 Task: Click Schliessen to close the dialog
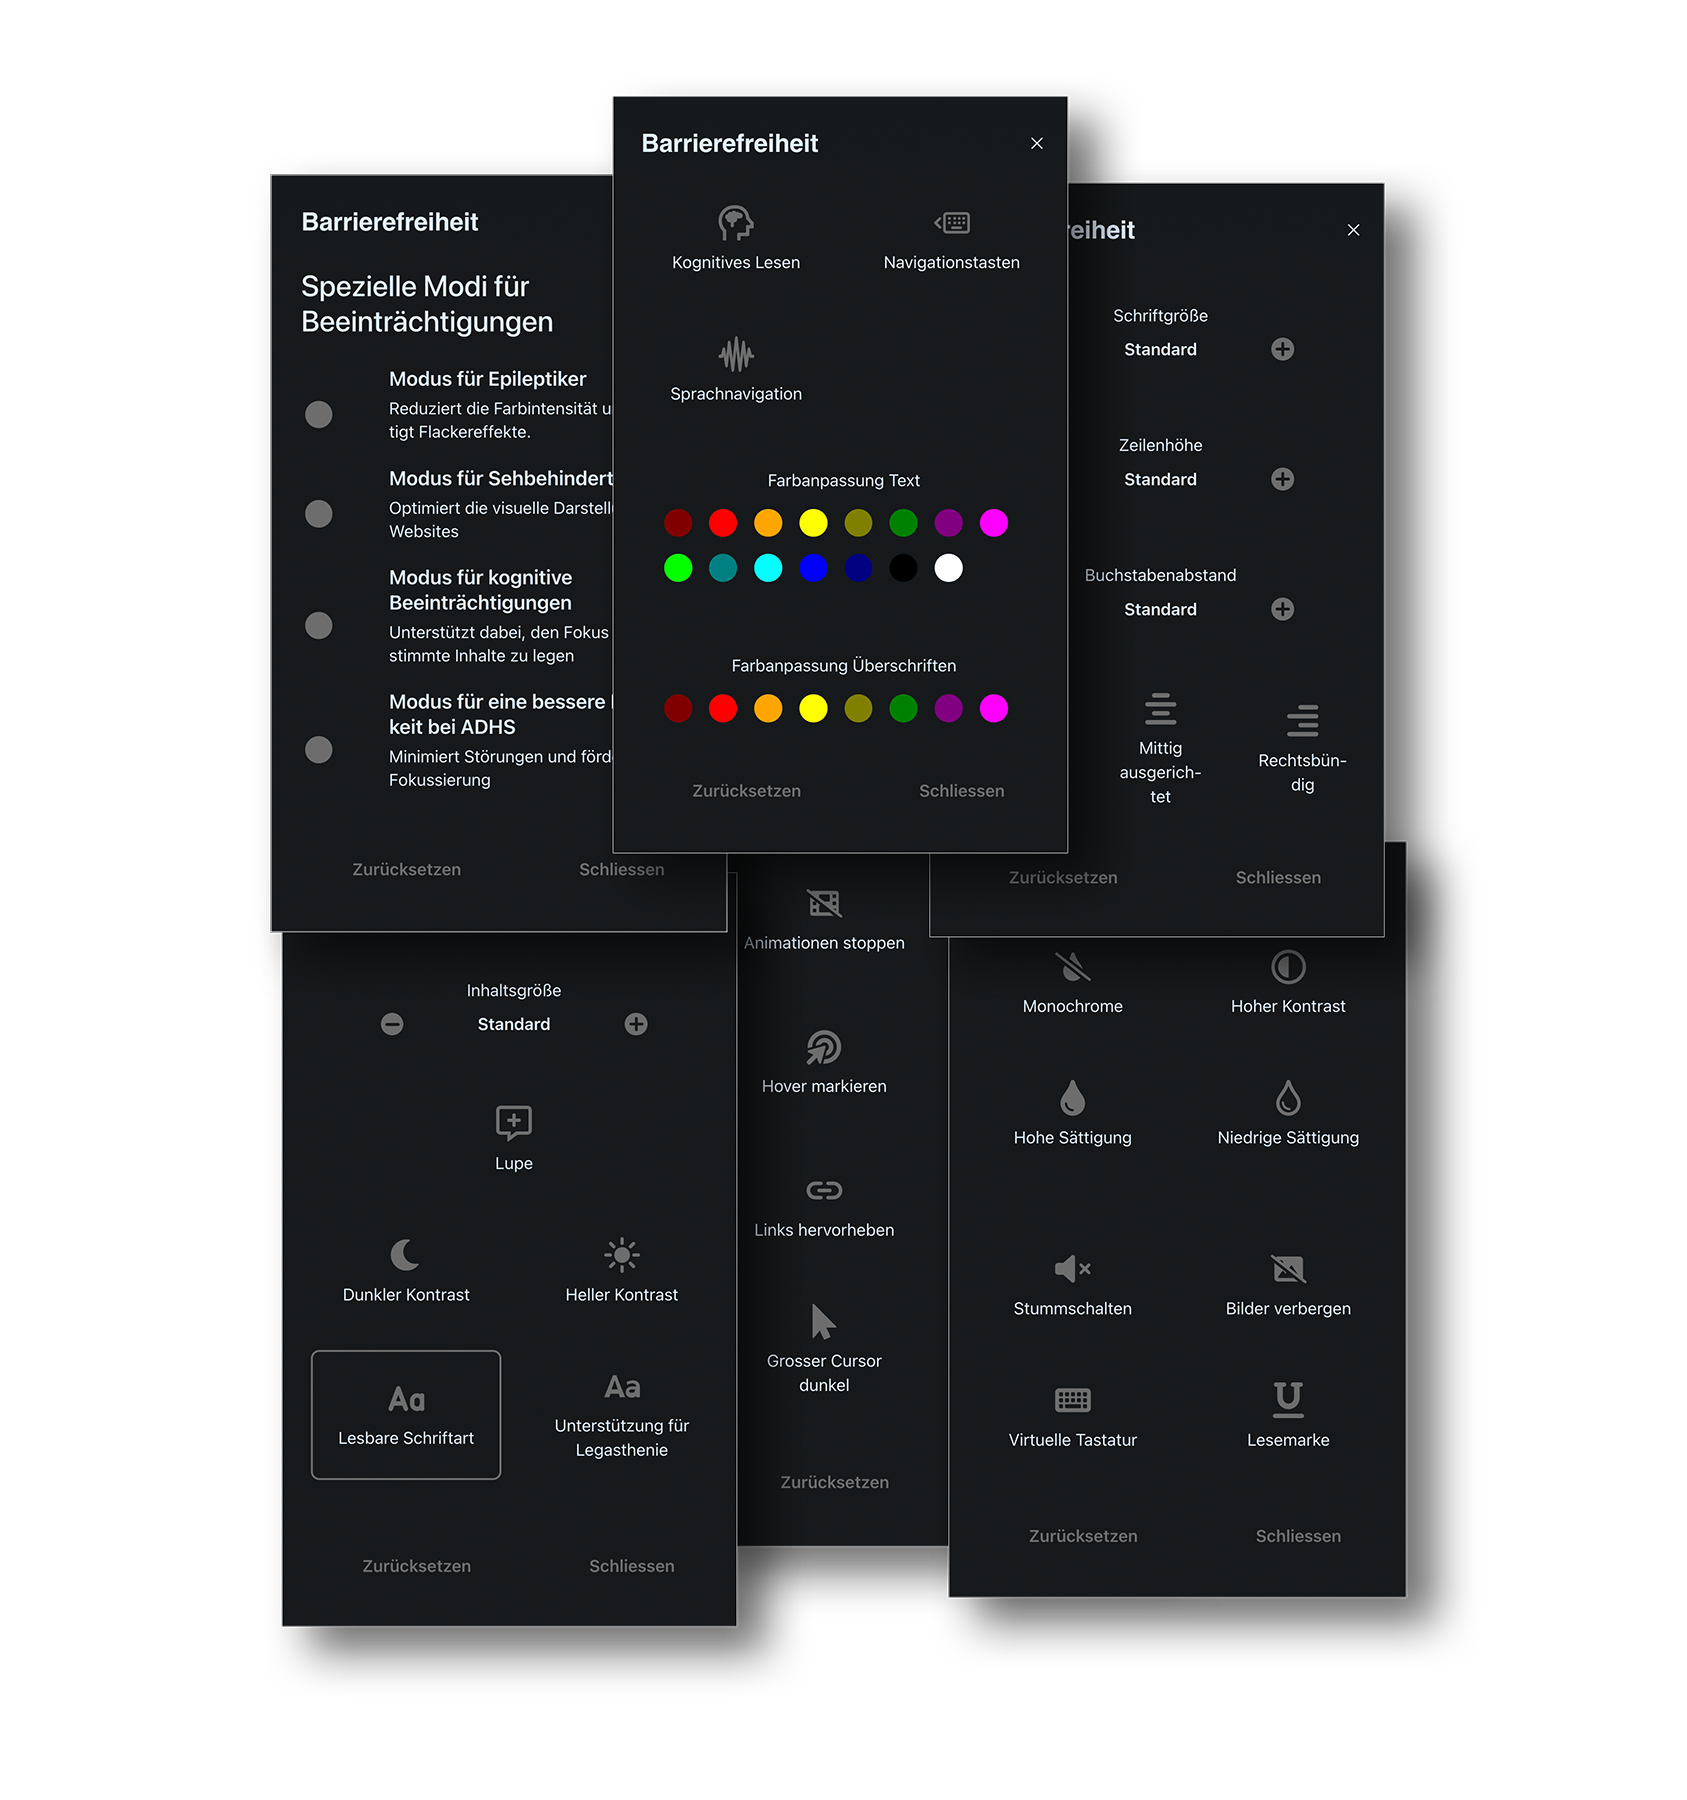click(x=961, y=790)
